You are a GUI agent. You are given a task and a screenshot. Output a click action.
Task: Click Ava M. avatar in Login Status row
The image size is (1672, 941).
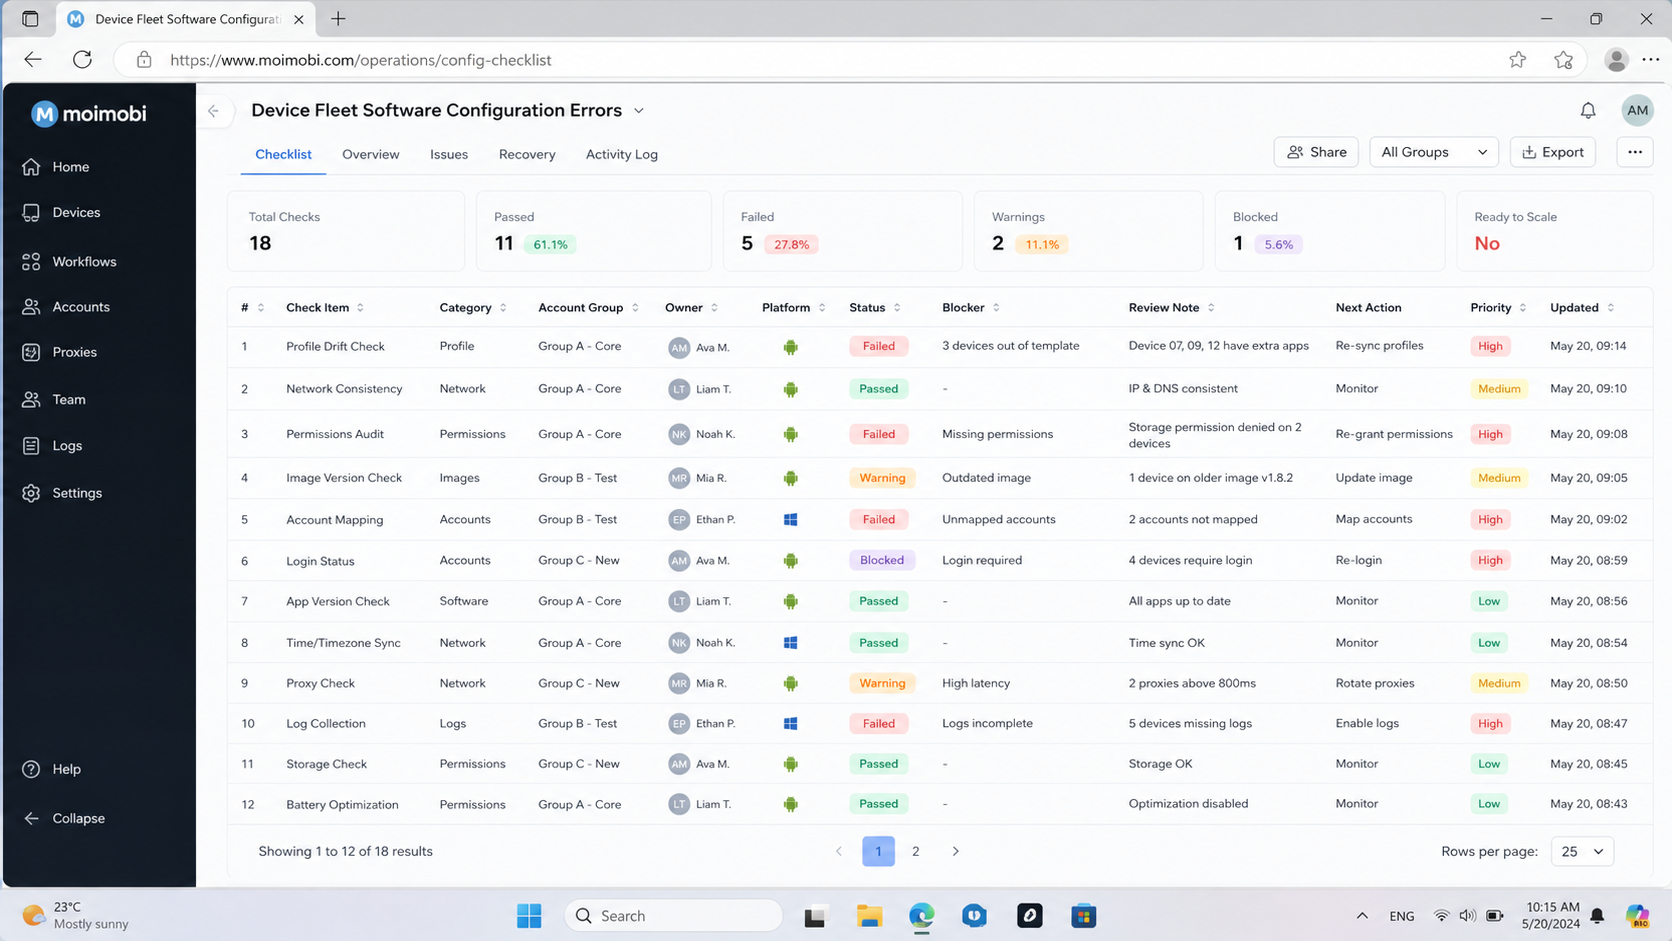click(x=679, y=561)
